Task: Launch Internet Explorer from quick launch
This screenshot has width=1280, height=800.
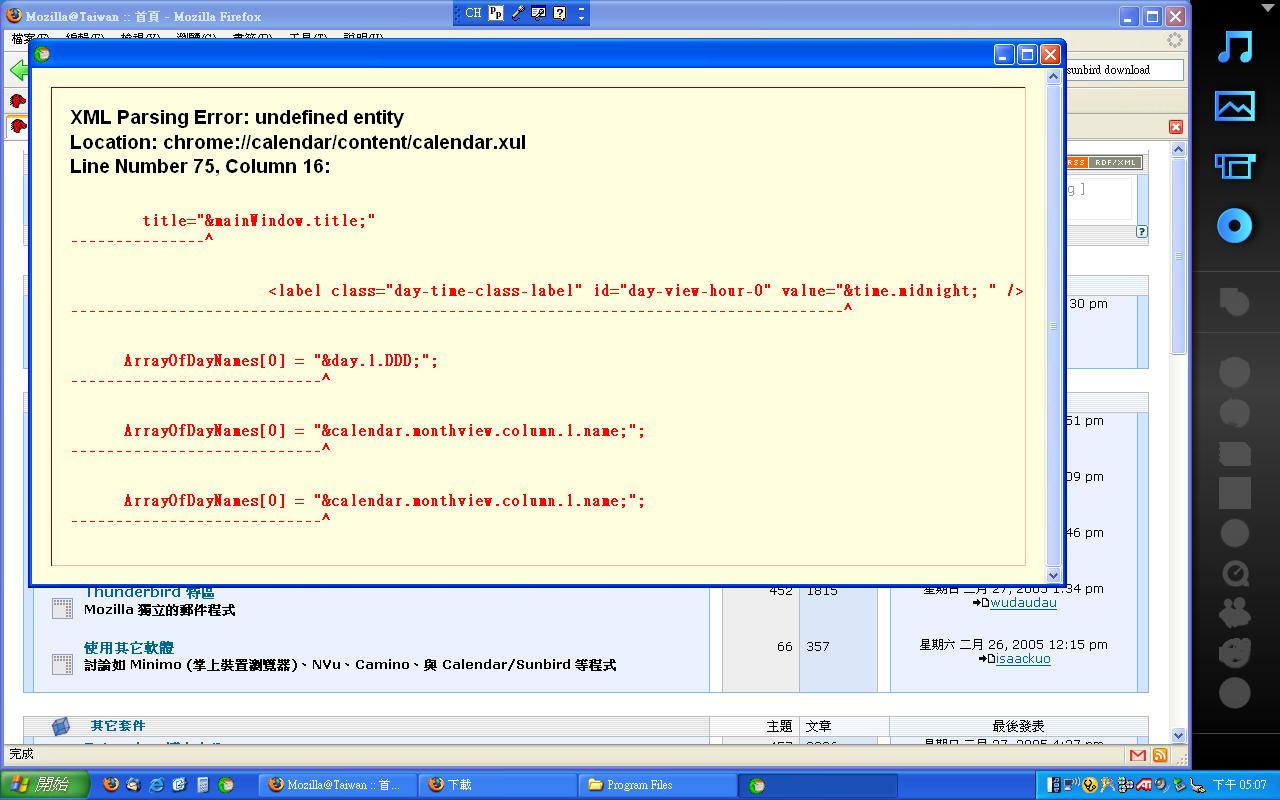Action: point(156,785)
